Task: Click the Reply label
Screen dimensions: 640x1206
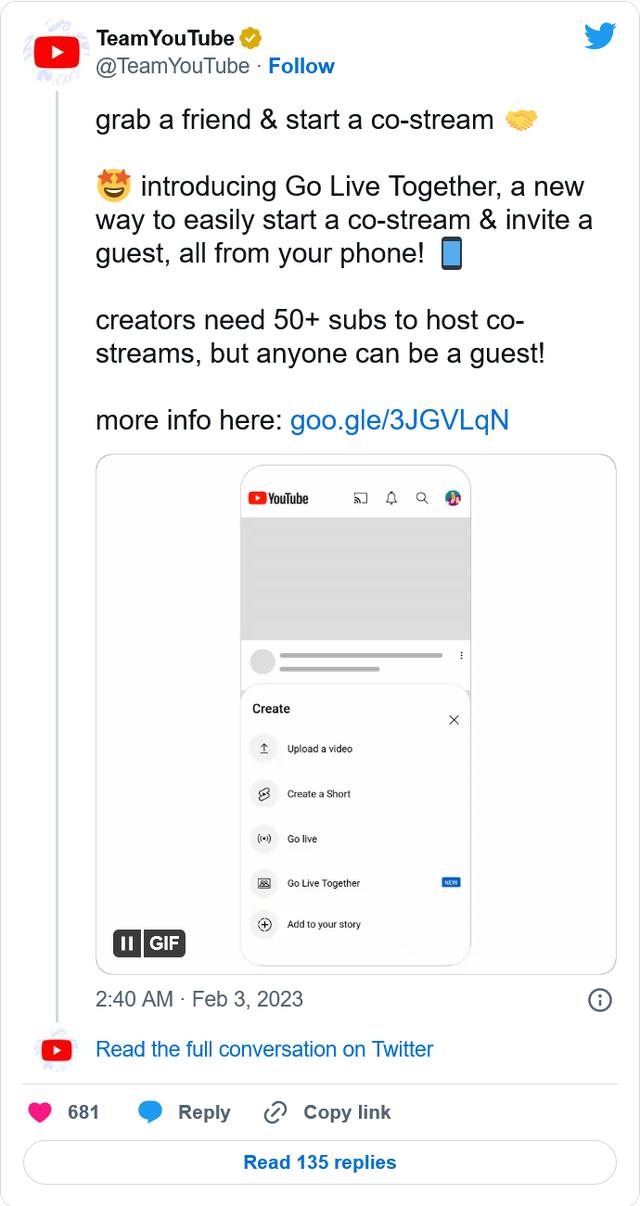Action: [204, 1112]
